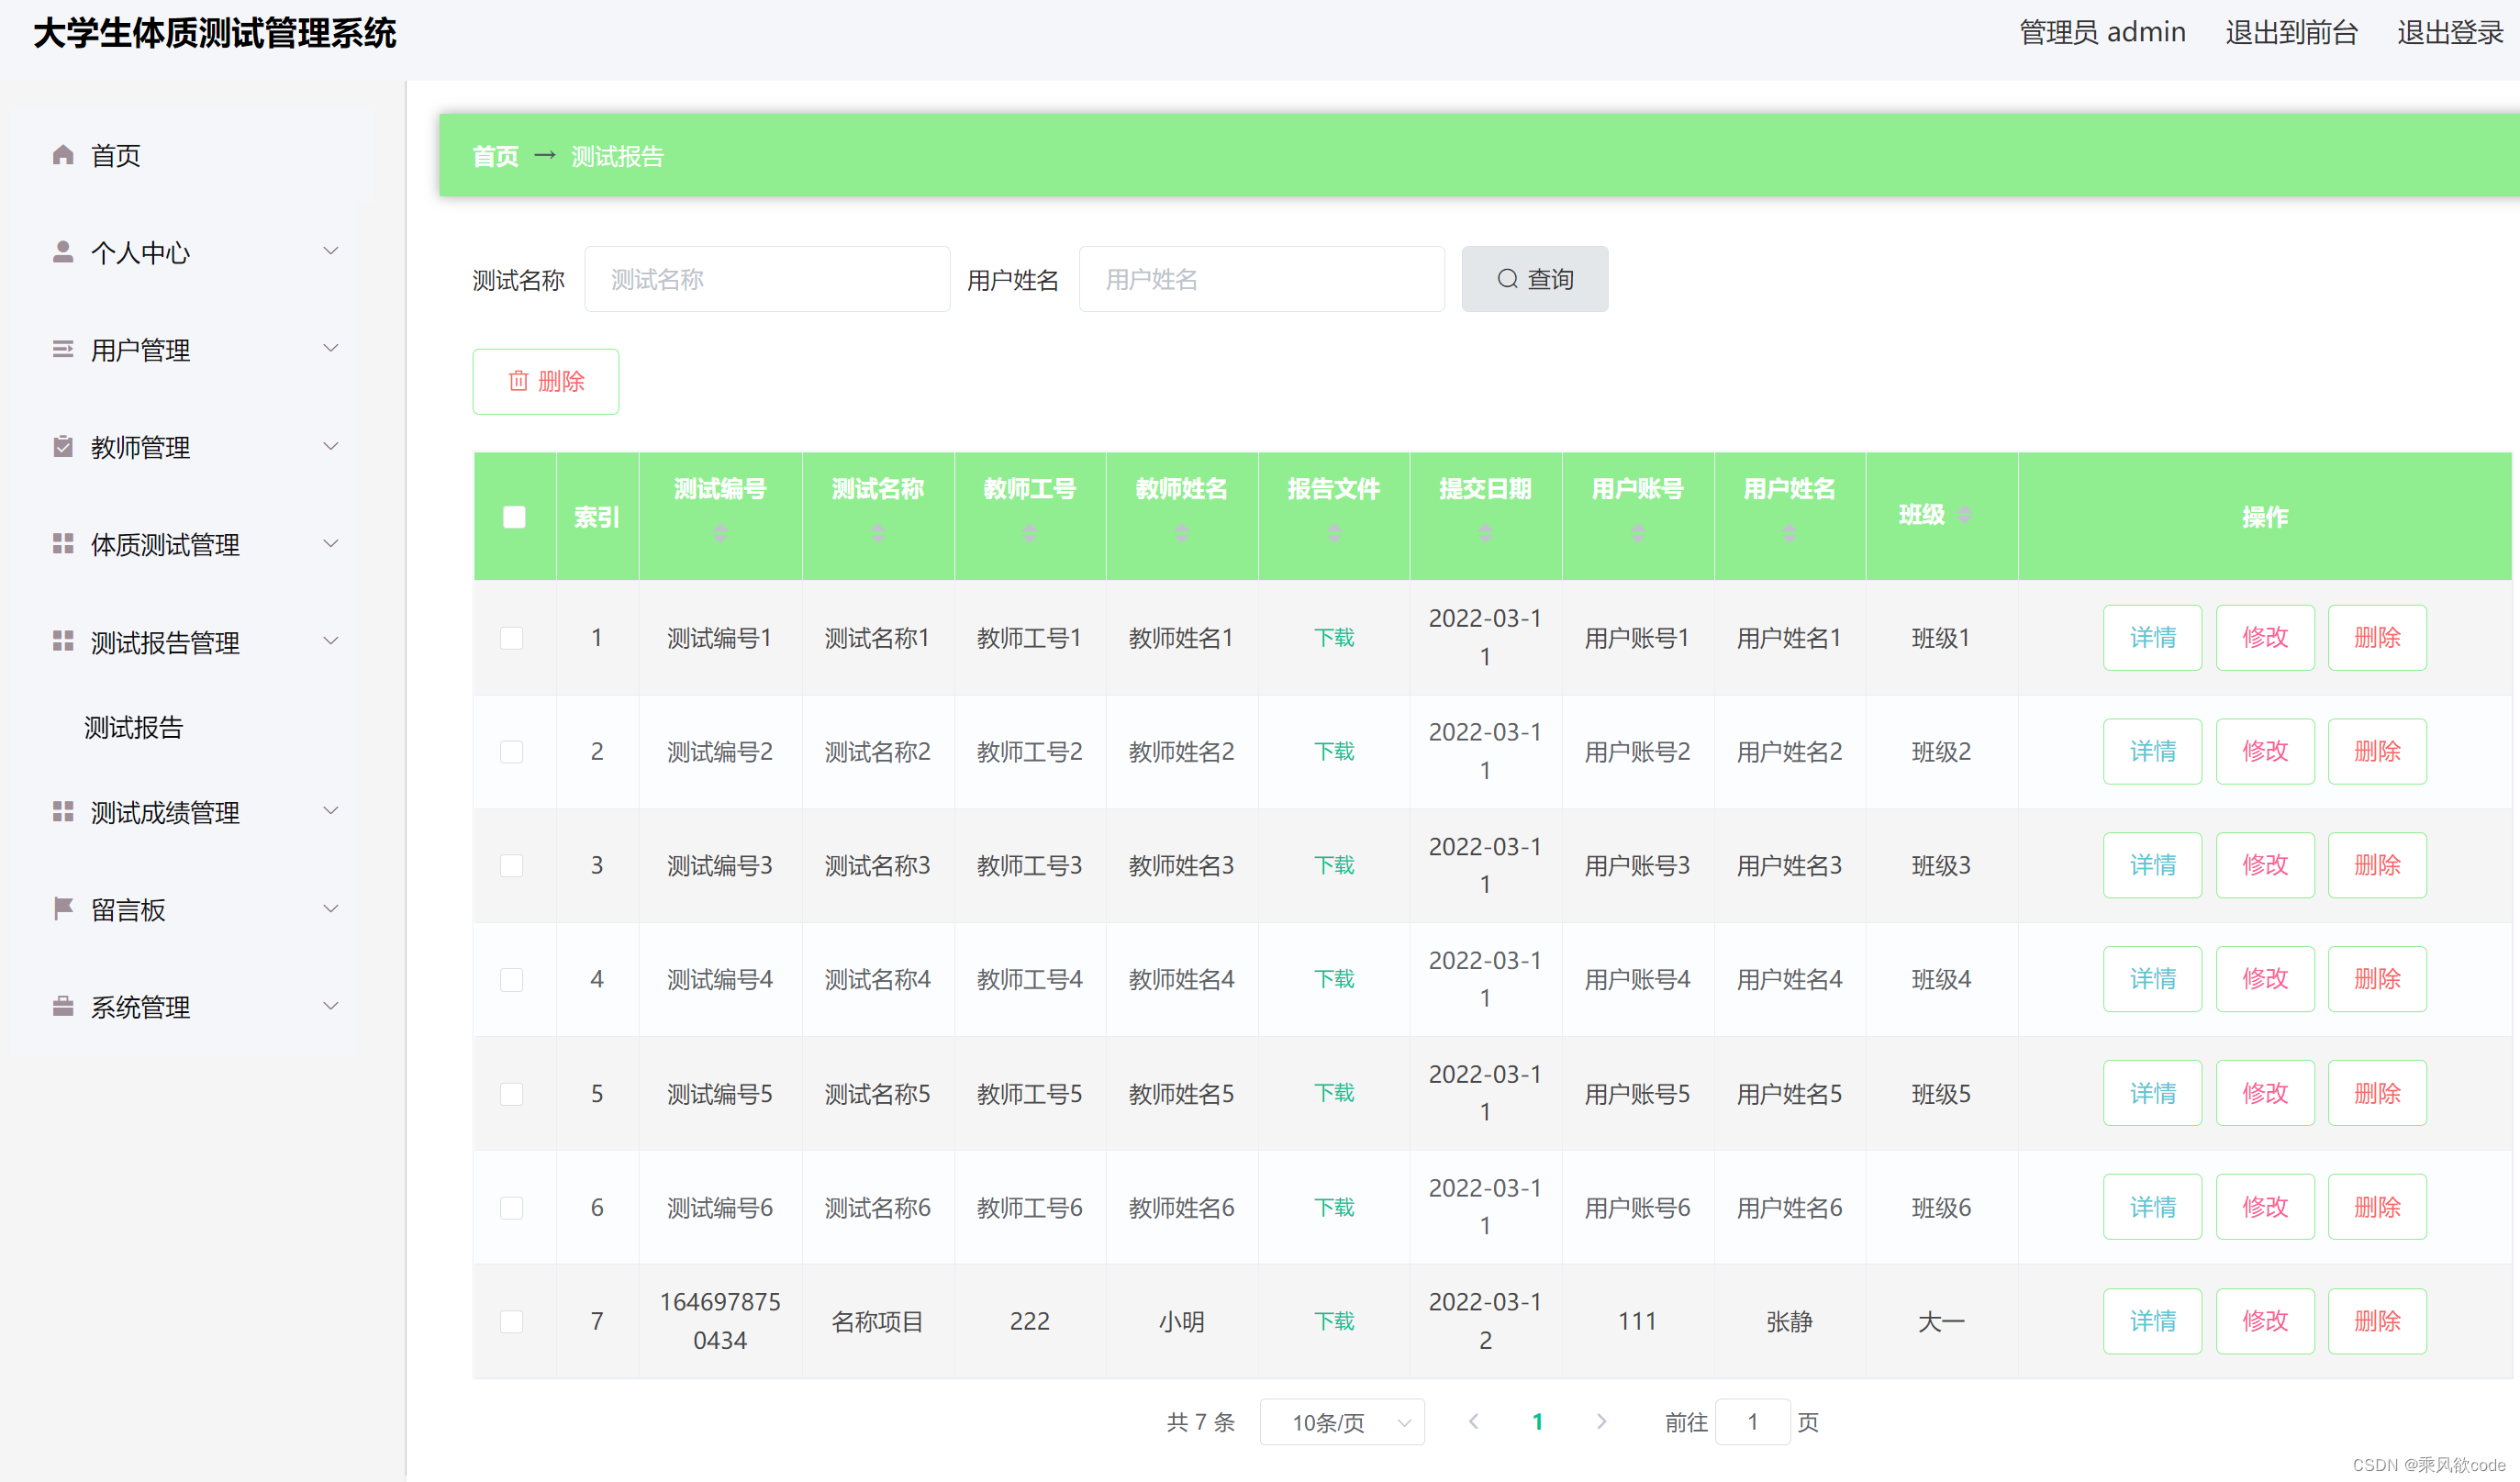Viewport: 2520px width, 1482px height.
Task: Click 退出登录 in the top bar
Action: [x=2449, y=33]
